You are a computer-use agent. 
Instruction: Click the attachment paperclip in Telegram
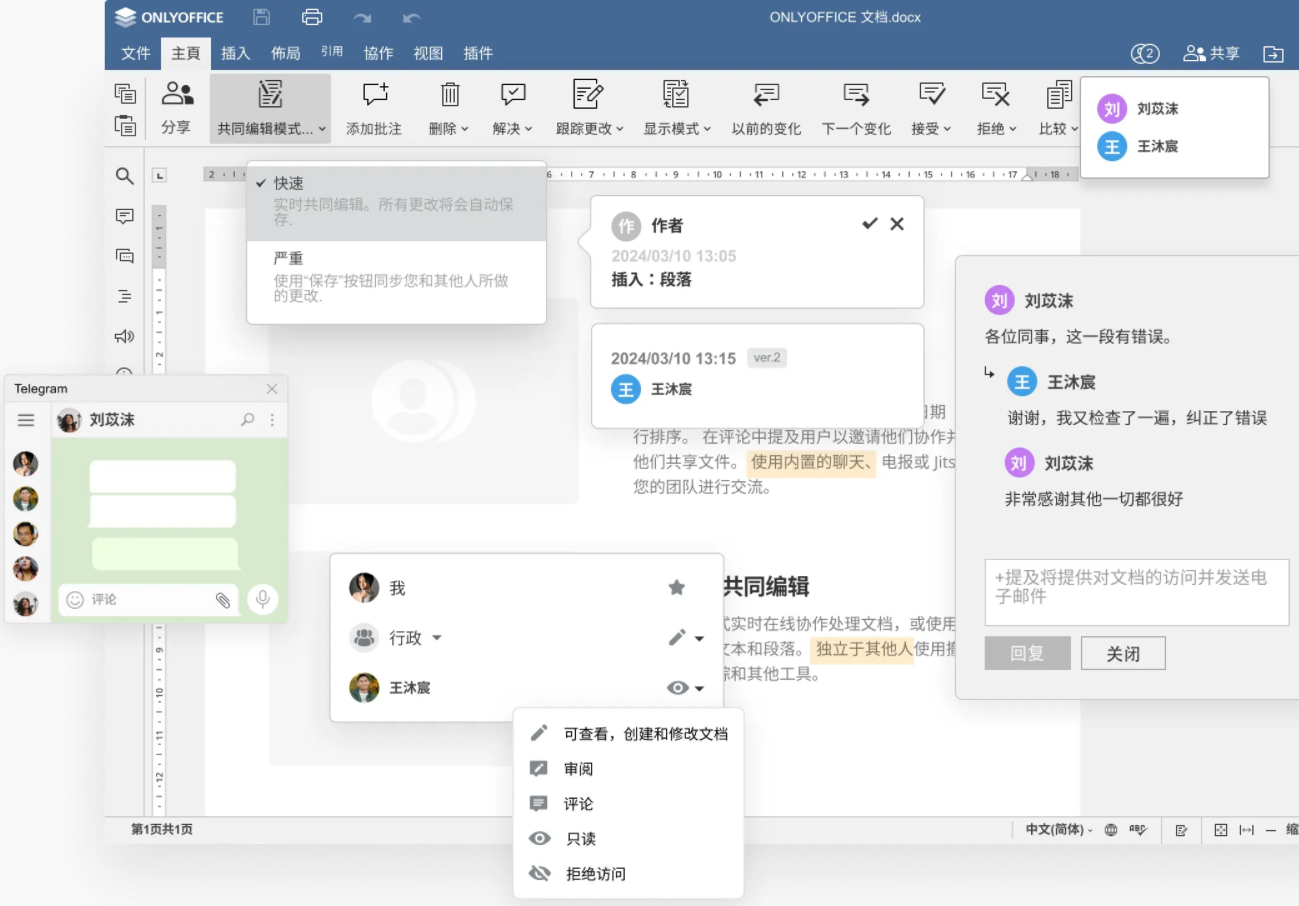pyautogui.click(x=223, y=600)
